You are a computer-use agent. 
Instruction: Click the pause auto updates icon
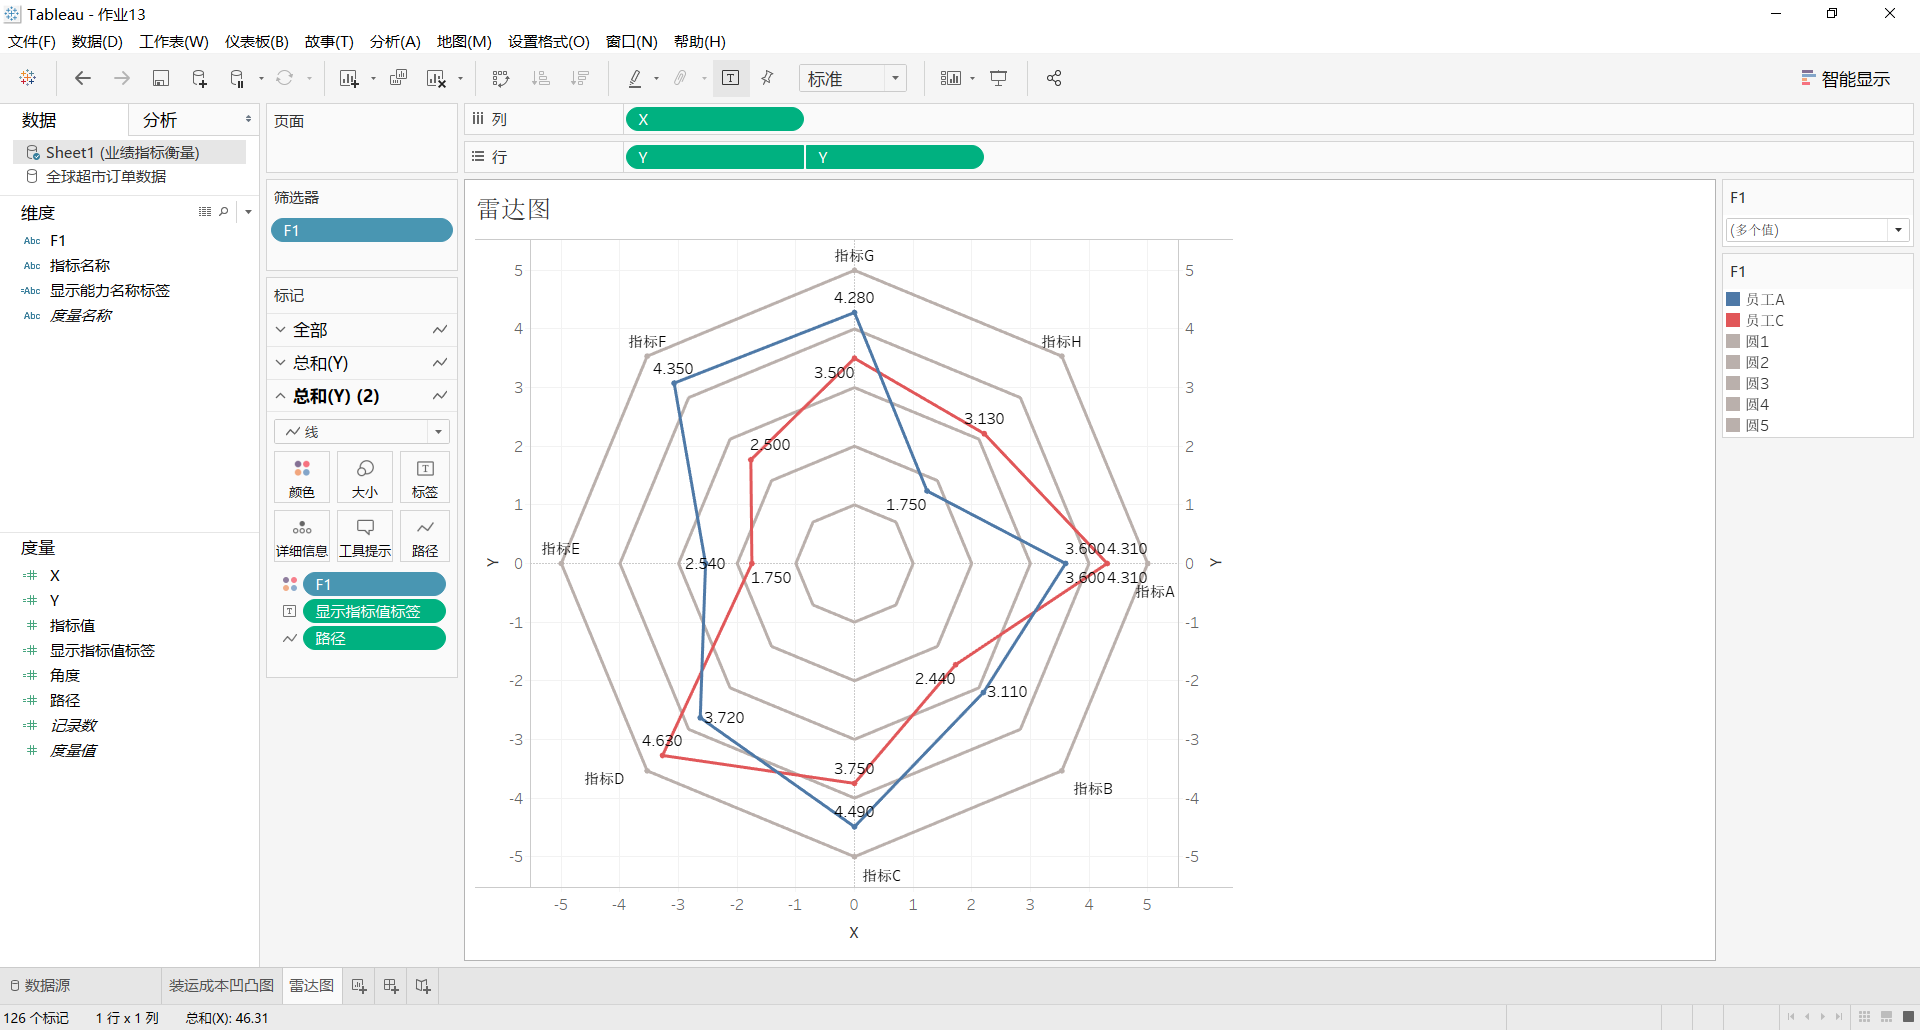237,78
